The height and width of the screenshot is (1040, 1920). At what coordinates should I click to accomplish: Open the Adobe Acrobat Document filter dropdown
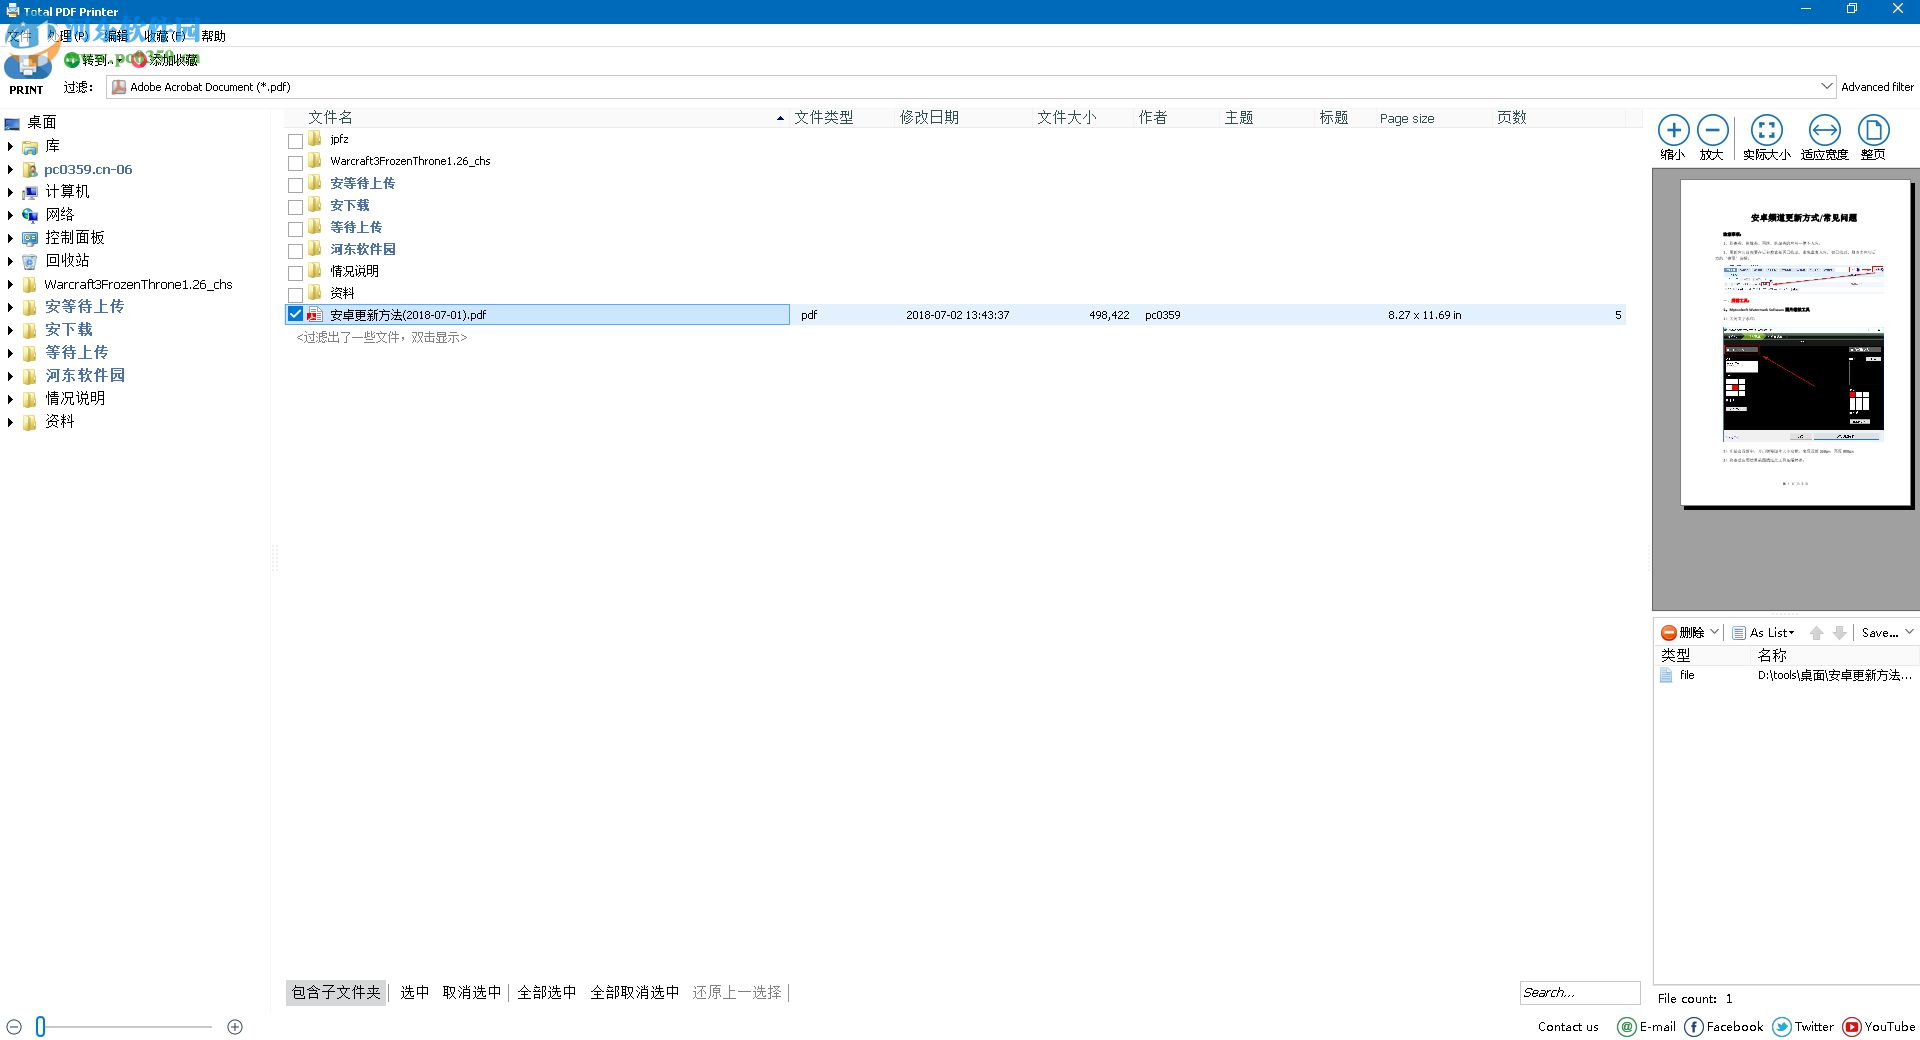tap(1826, 86)
